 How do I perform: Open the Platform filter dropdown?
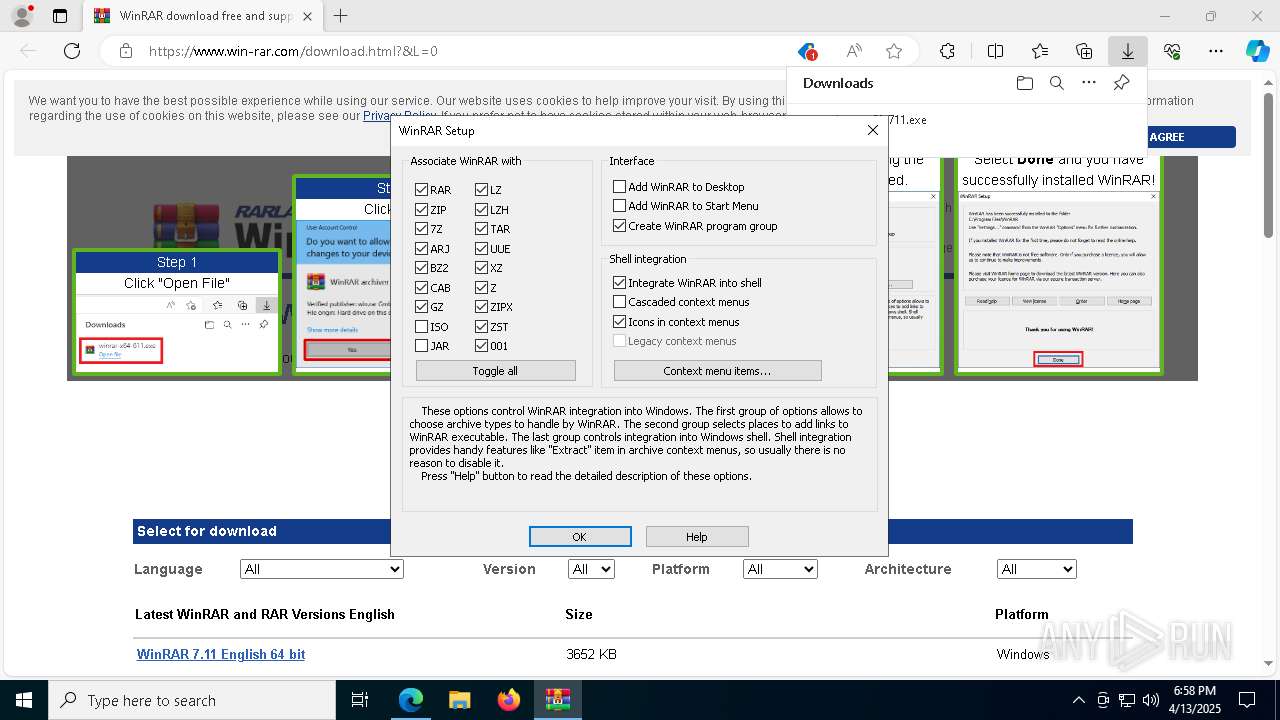click(x=780, y=569)
